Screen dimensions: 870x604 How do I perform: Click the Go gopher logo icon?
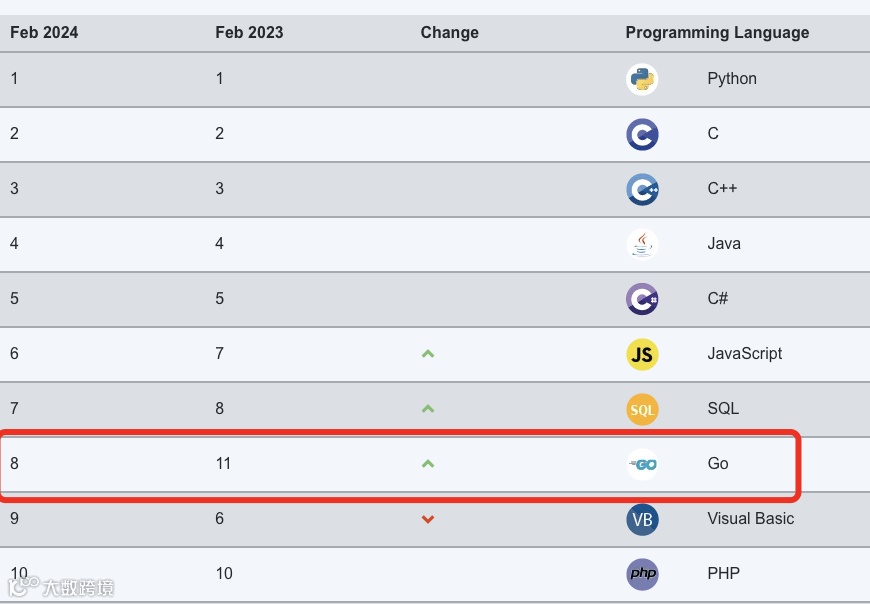click(x=642, y=464)
